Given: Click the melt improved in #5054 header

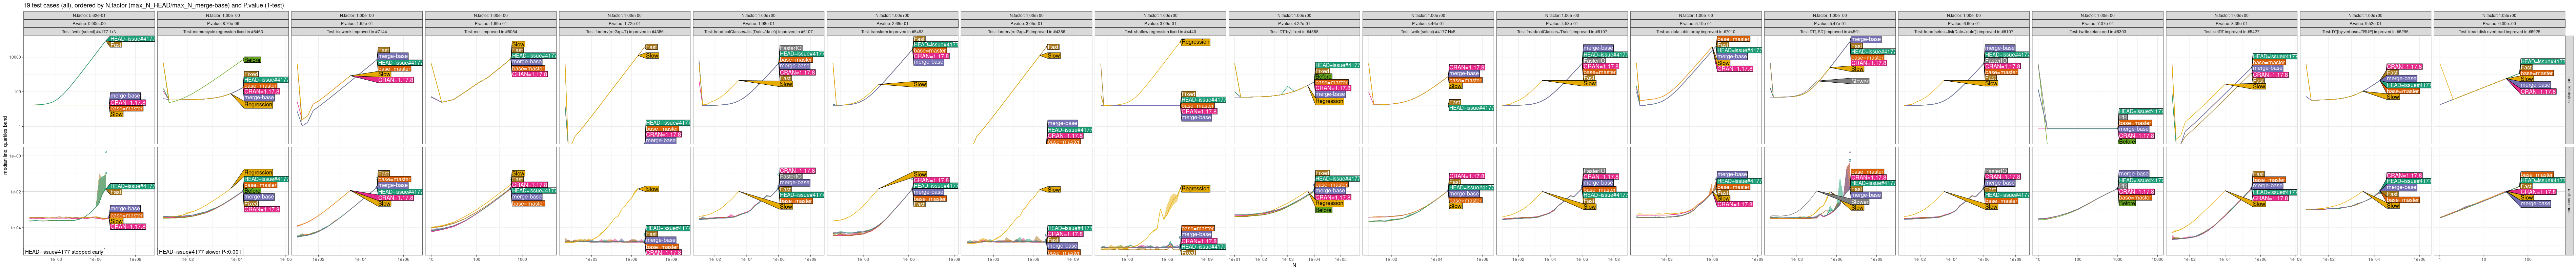Looking at the screenshot, I should pos(491,32).
